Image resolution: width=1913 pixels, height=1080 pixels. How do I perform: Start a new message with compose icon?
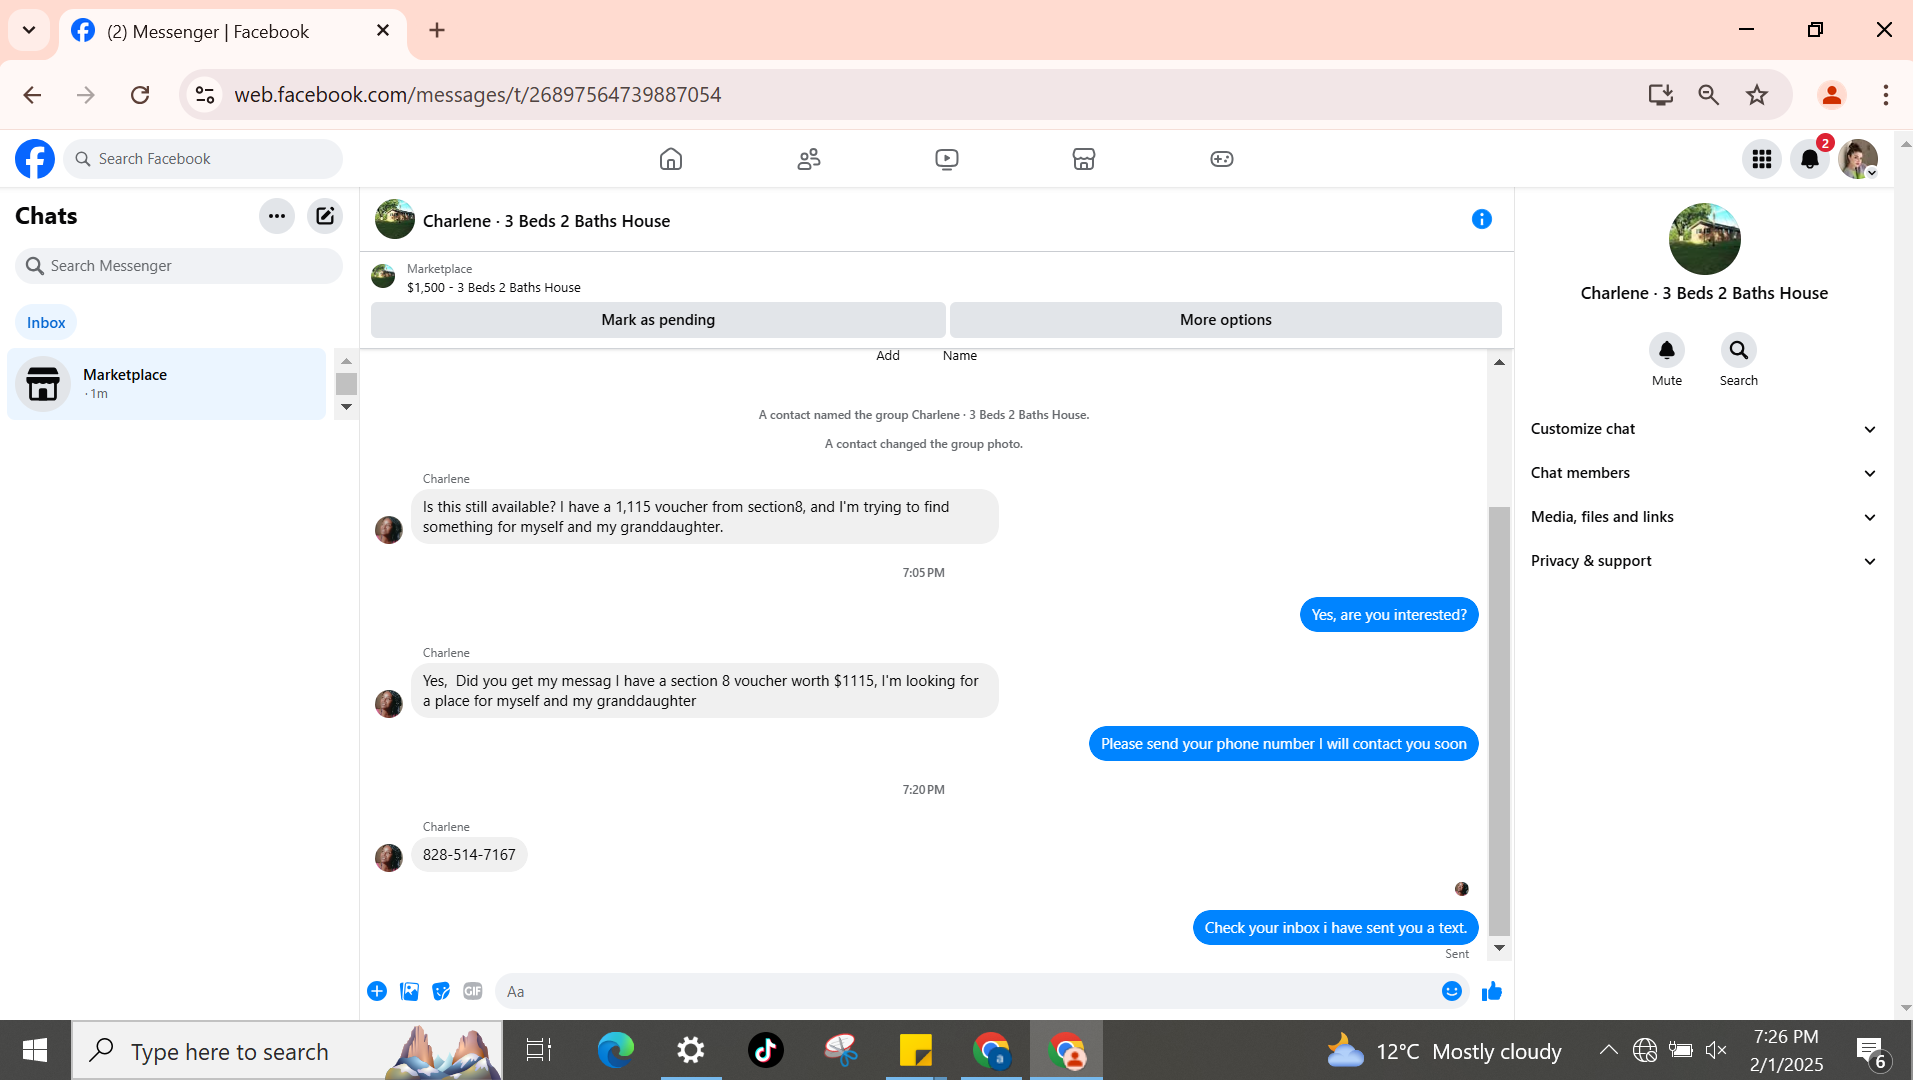[325, 216]
